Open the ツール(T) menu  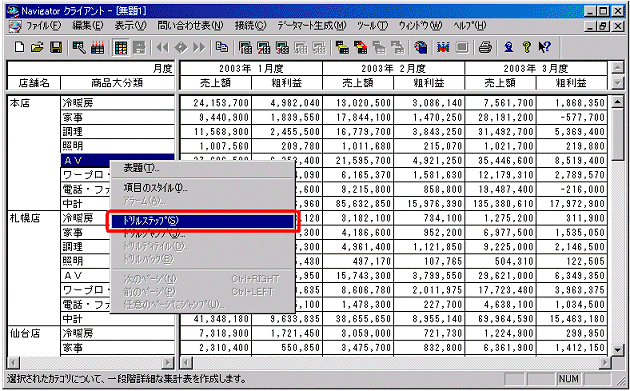[x=372, y=26]
